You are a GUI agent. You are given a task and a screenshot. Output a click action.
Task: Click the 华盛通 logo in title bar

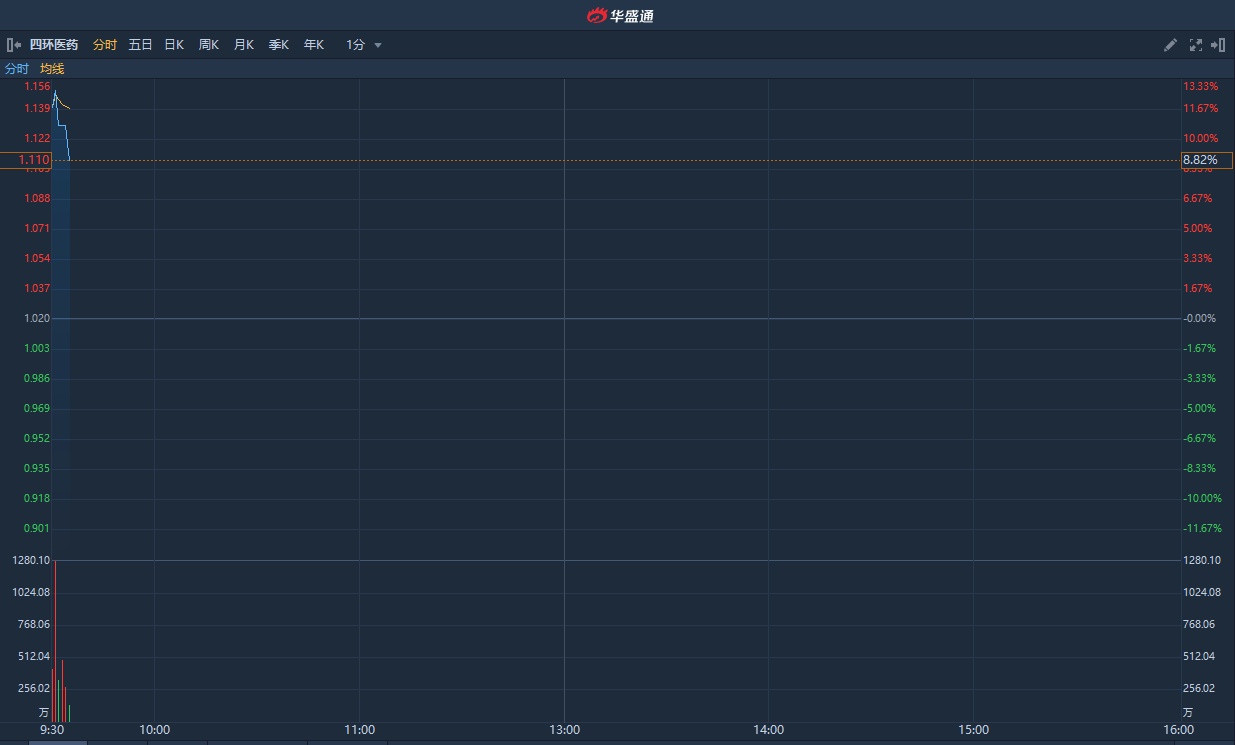click(x=620, y=15)
